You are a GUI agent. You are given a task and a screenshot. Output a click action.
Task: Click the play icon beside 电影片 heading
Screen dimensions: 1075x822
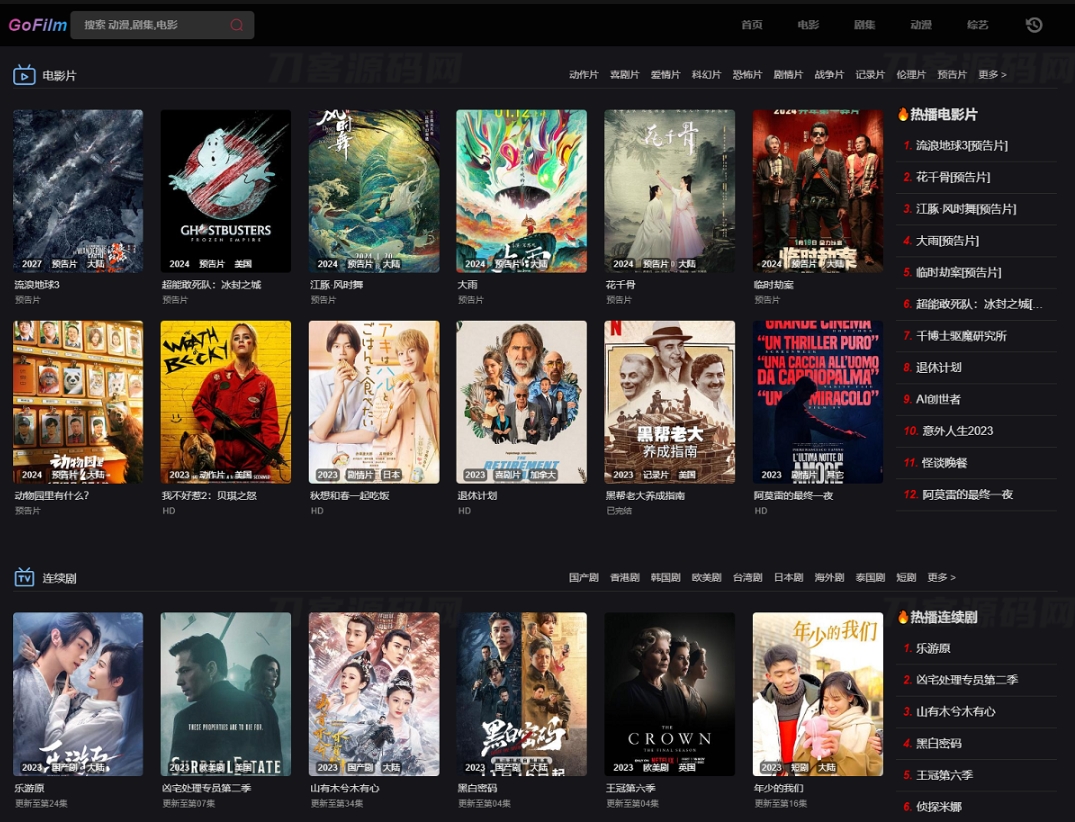click(x=24, y=75)
